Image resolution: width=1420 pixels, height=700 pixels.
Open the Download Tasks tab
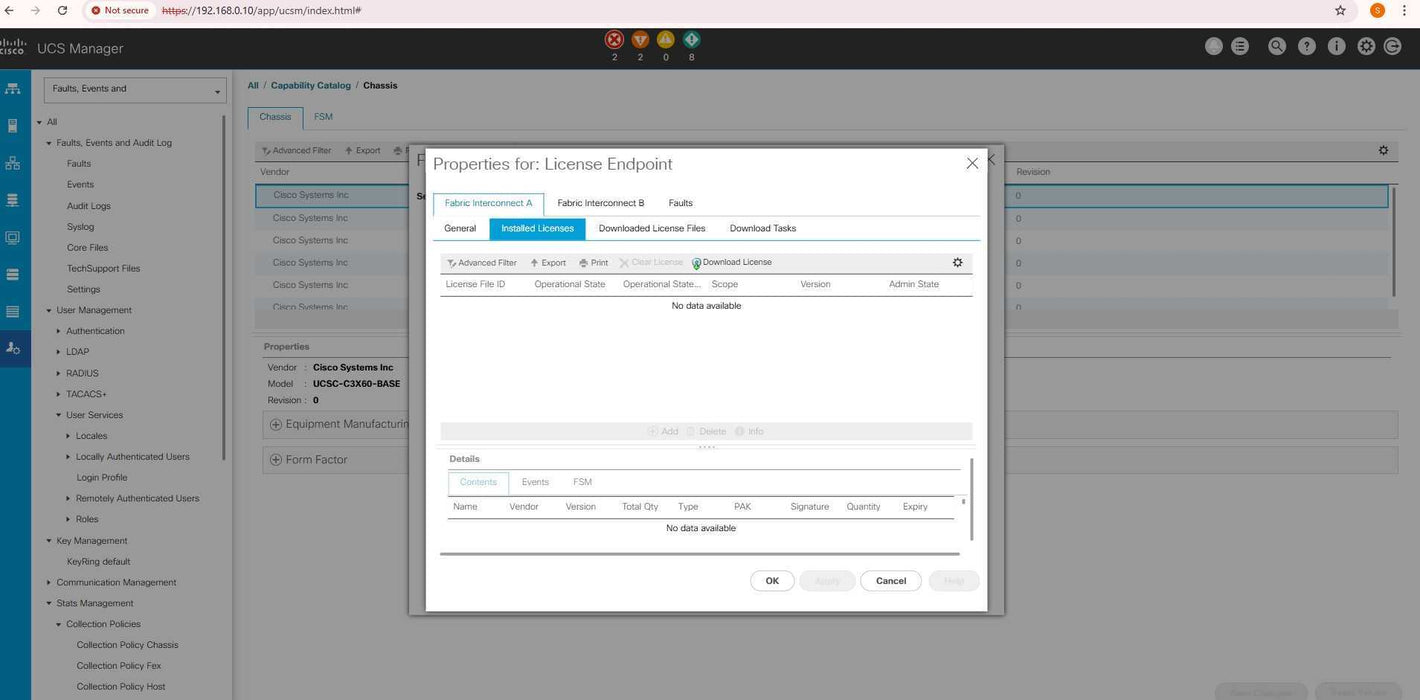click(x=763, y=228)
